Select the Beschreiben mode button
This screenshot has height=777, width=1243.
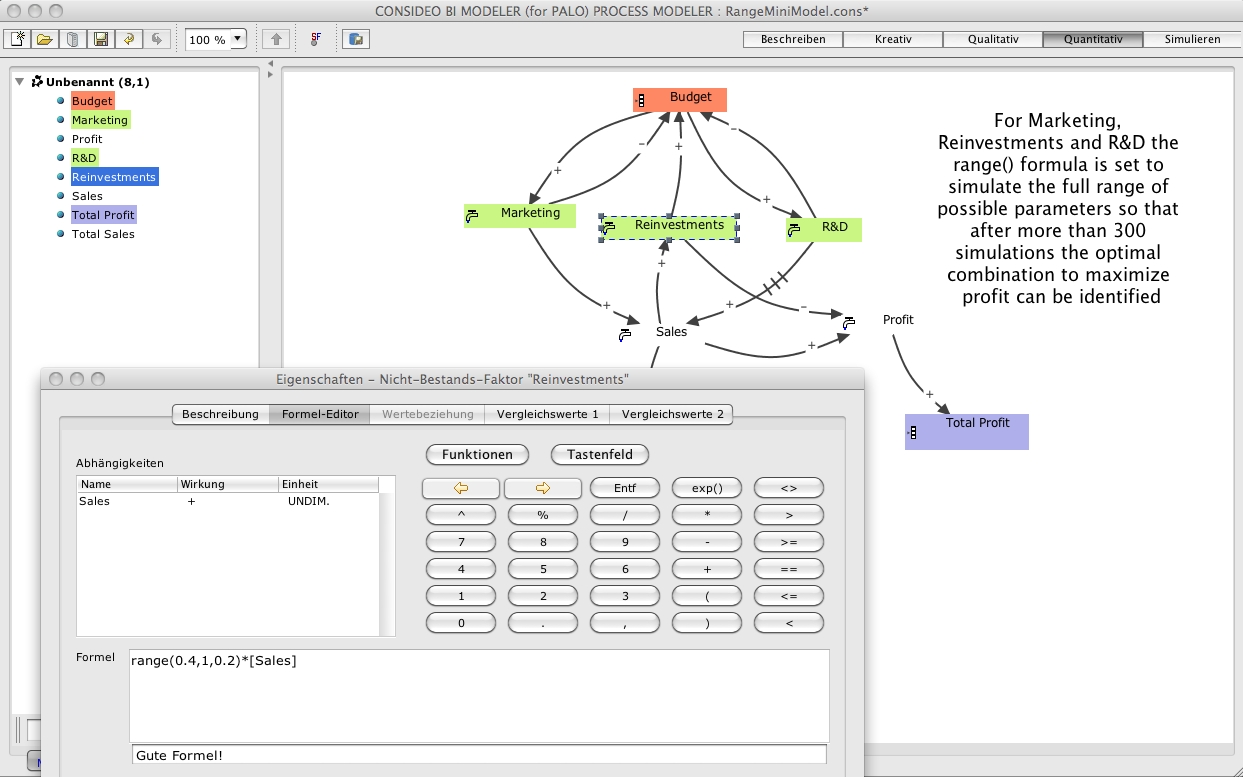click(x=793, y=39)
